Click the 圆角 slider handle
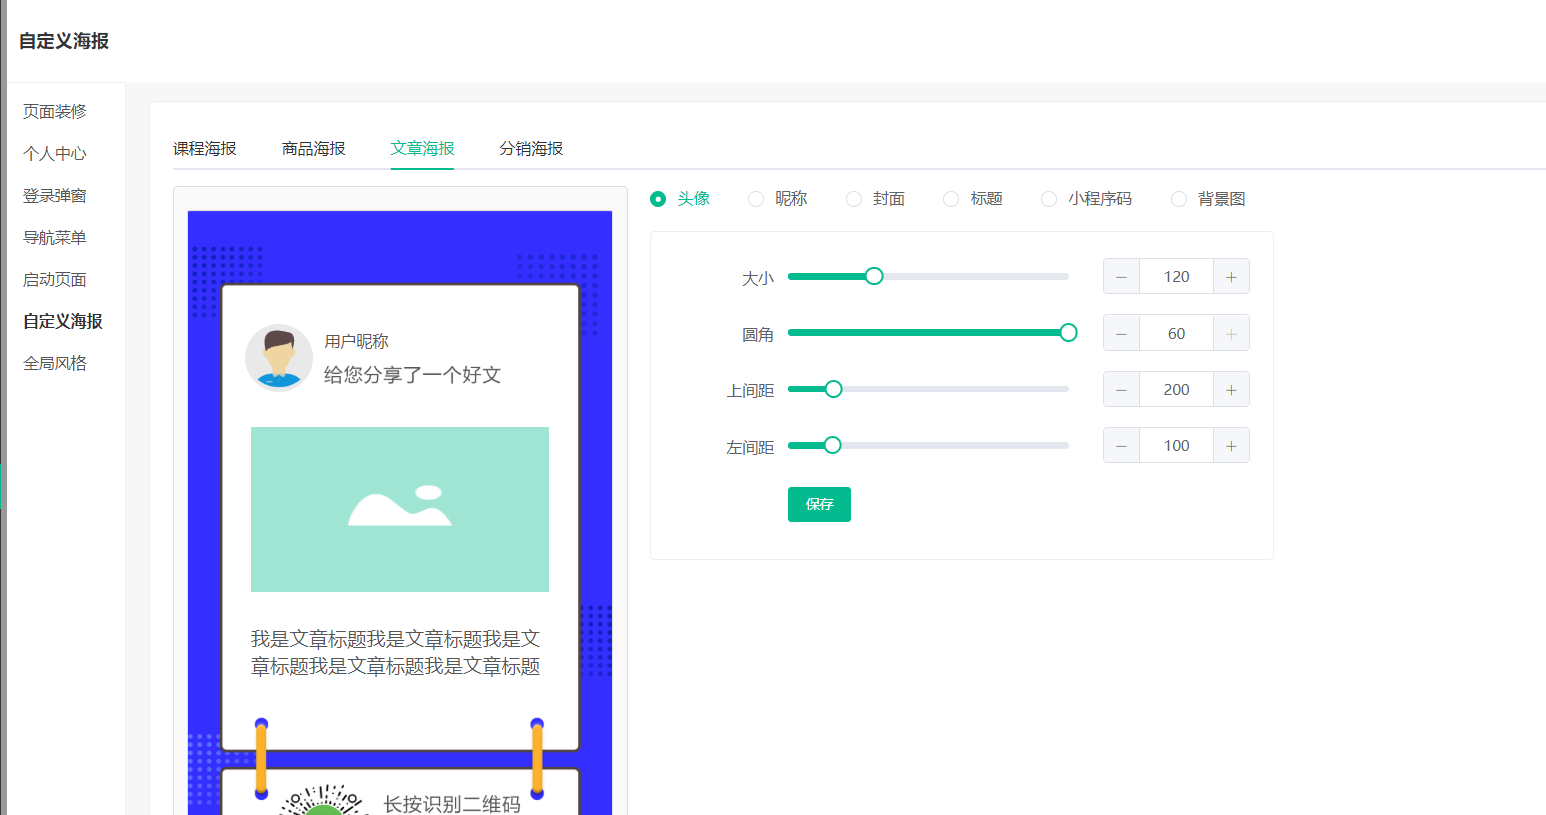The height and width of the screenshot is (815, 1546). point(1068,332)
